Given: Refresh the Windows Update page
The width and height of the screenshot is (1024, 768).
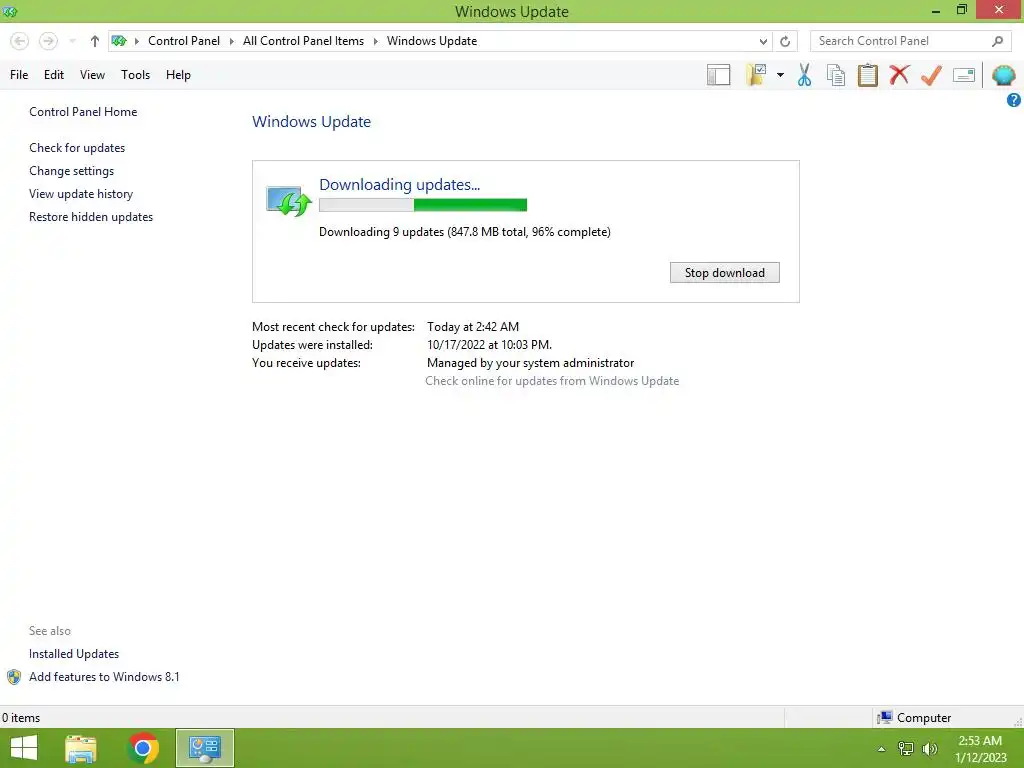Looking at the screenshot, I should (x=785, y=41).
